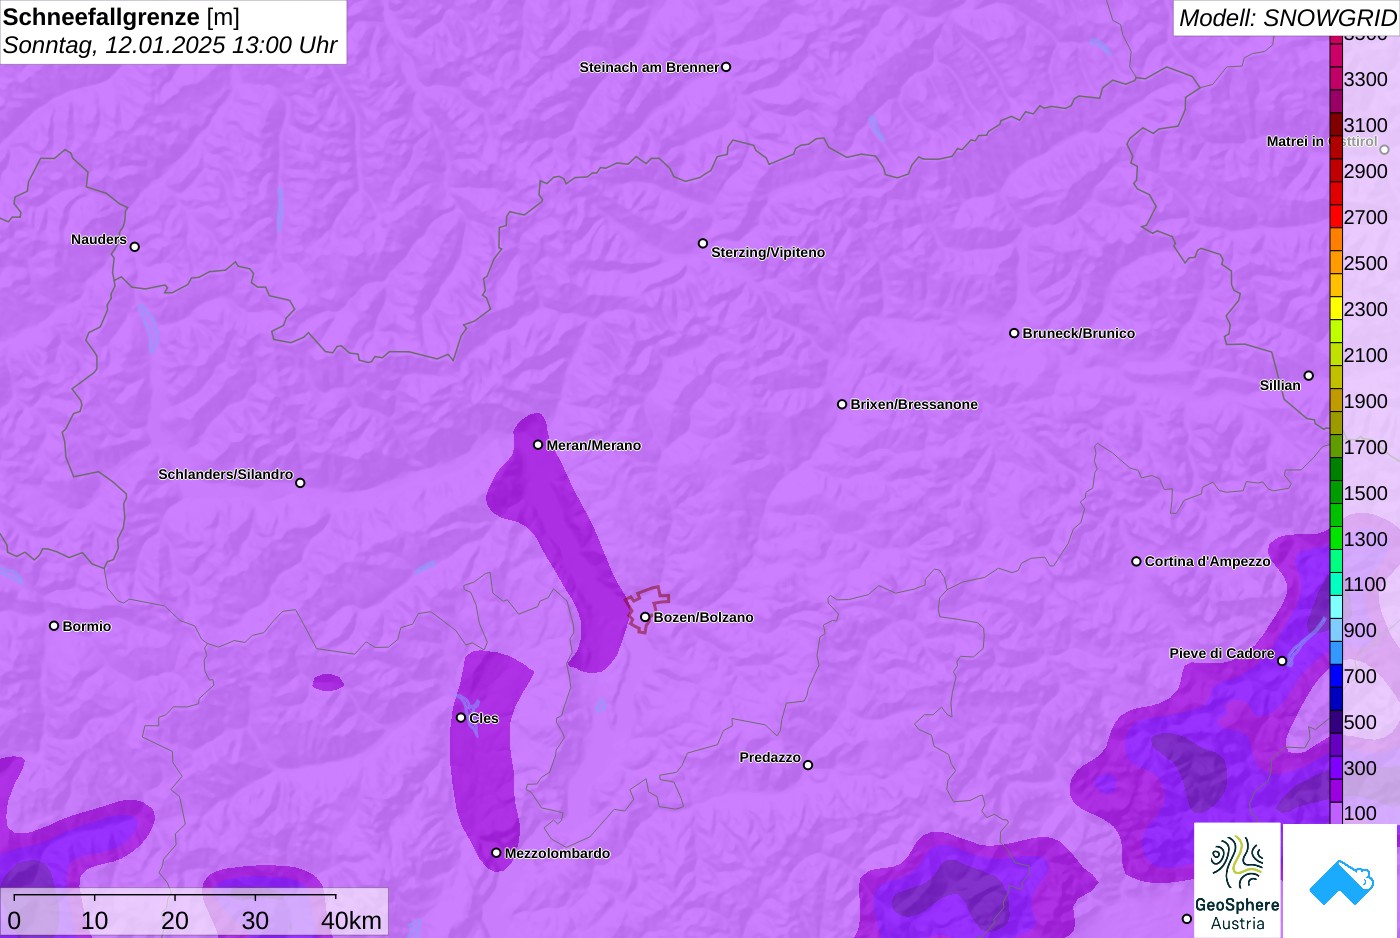
Task: Click the 2100 legend value
Action: [1366, 355]
